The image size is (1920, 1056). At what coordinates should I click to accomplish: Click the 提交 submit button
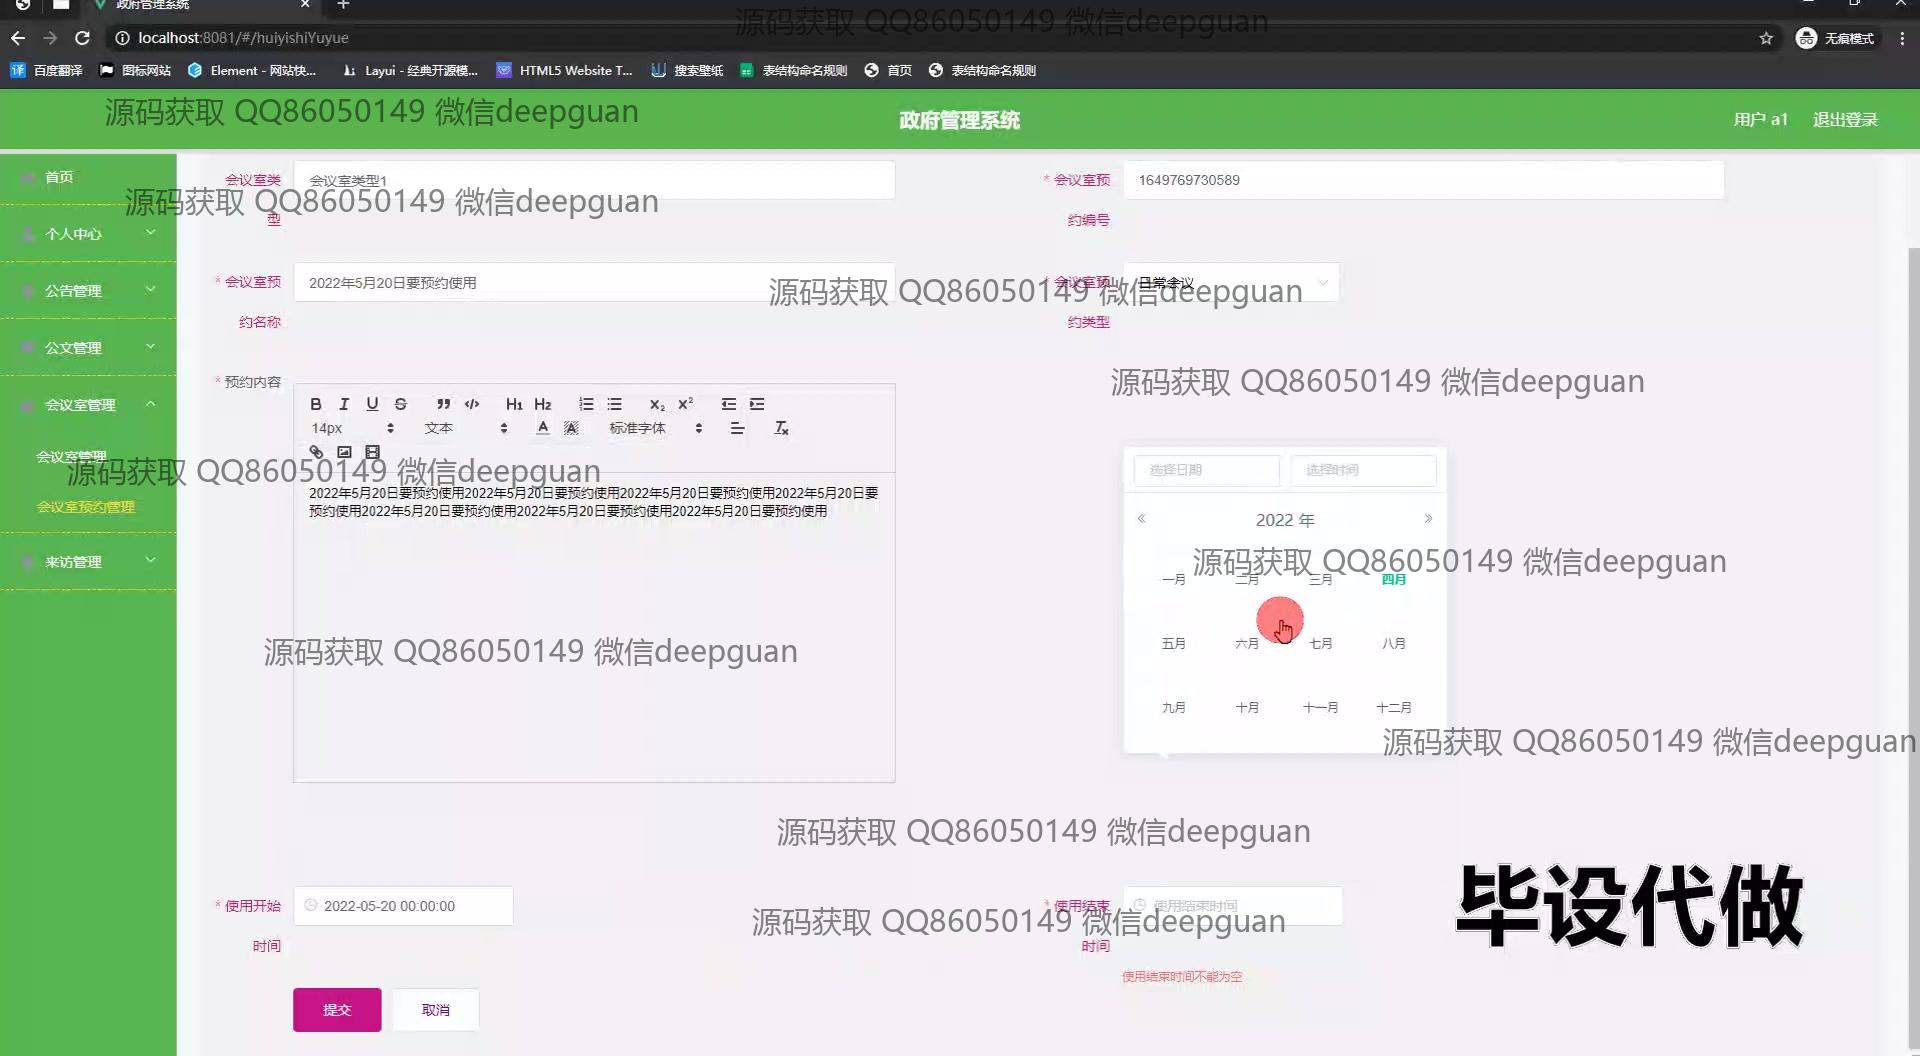tap(337, 1010)
